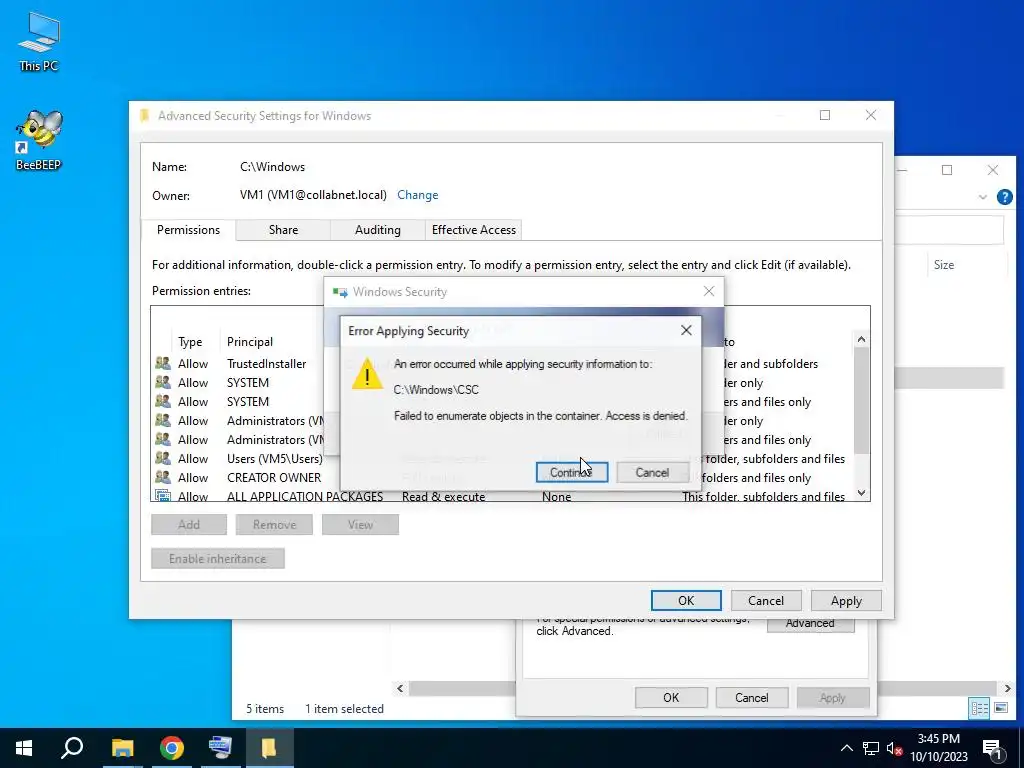The width and height of the screenshot is (1024, 768).
Task: Click Advanced in the Properties dialog
Action: pyautogui.click(x=810, y=624)
